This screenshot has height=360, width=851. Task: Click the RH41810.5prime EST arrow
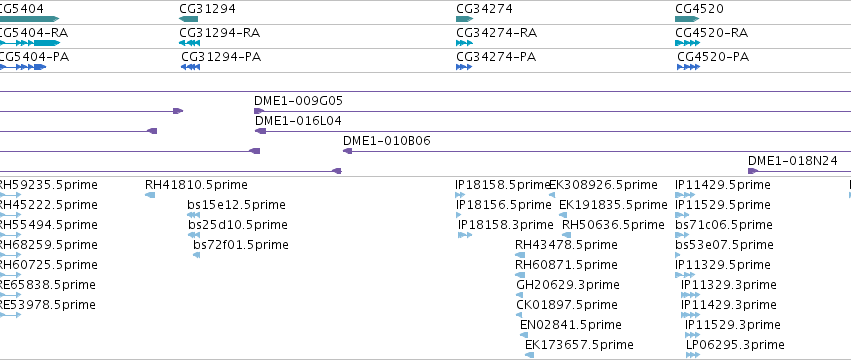click(x=150, y=195)
